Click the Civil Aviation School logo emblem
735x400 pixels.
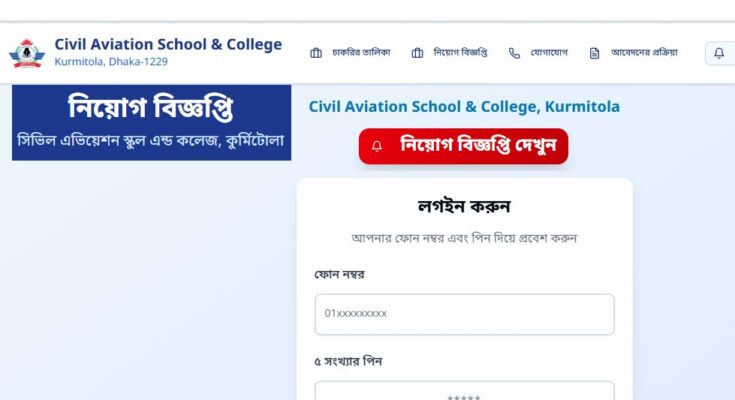pyautogui.click(x=27, y=53)
